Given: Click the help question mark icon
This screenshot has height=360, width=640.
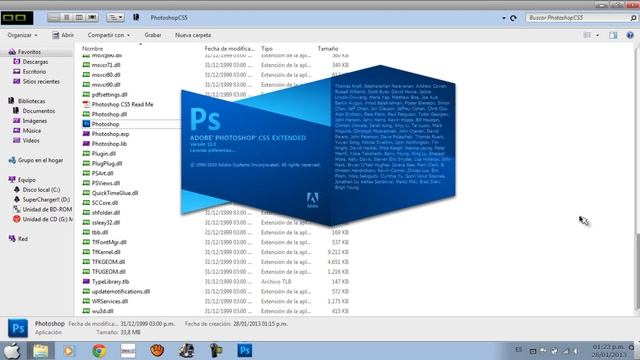Looking at the screenshot, I should pyautogui.click(x=630, y=35).
